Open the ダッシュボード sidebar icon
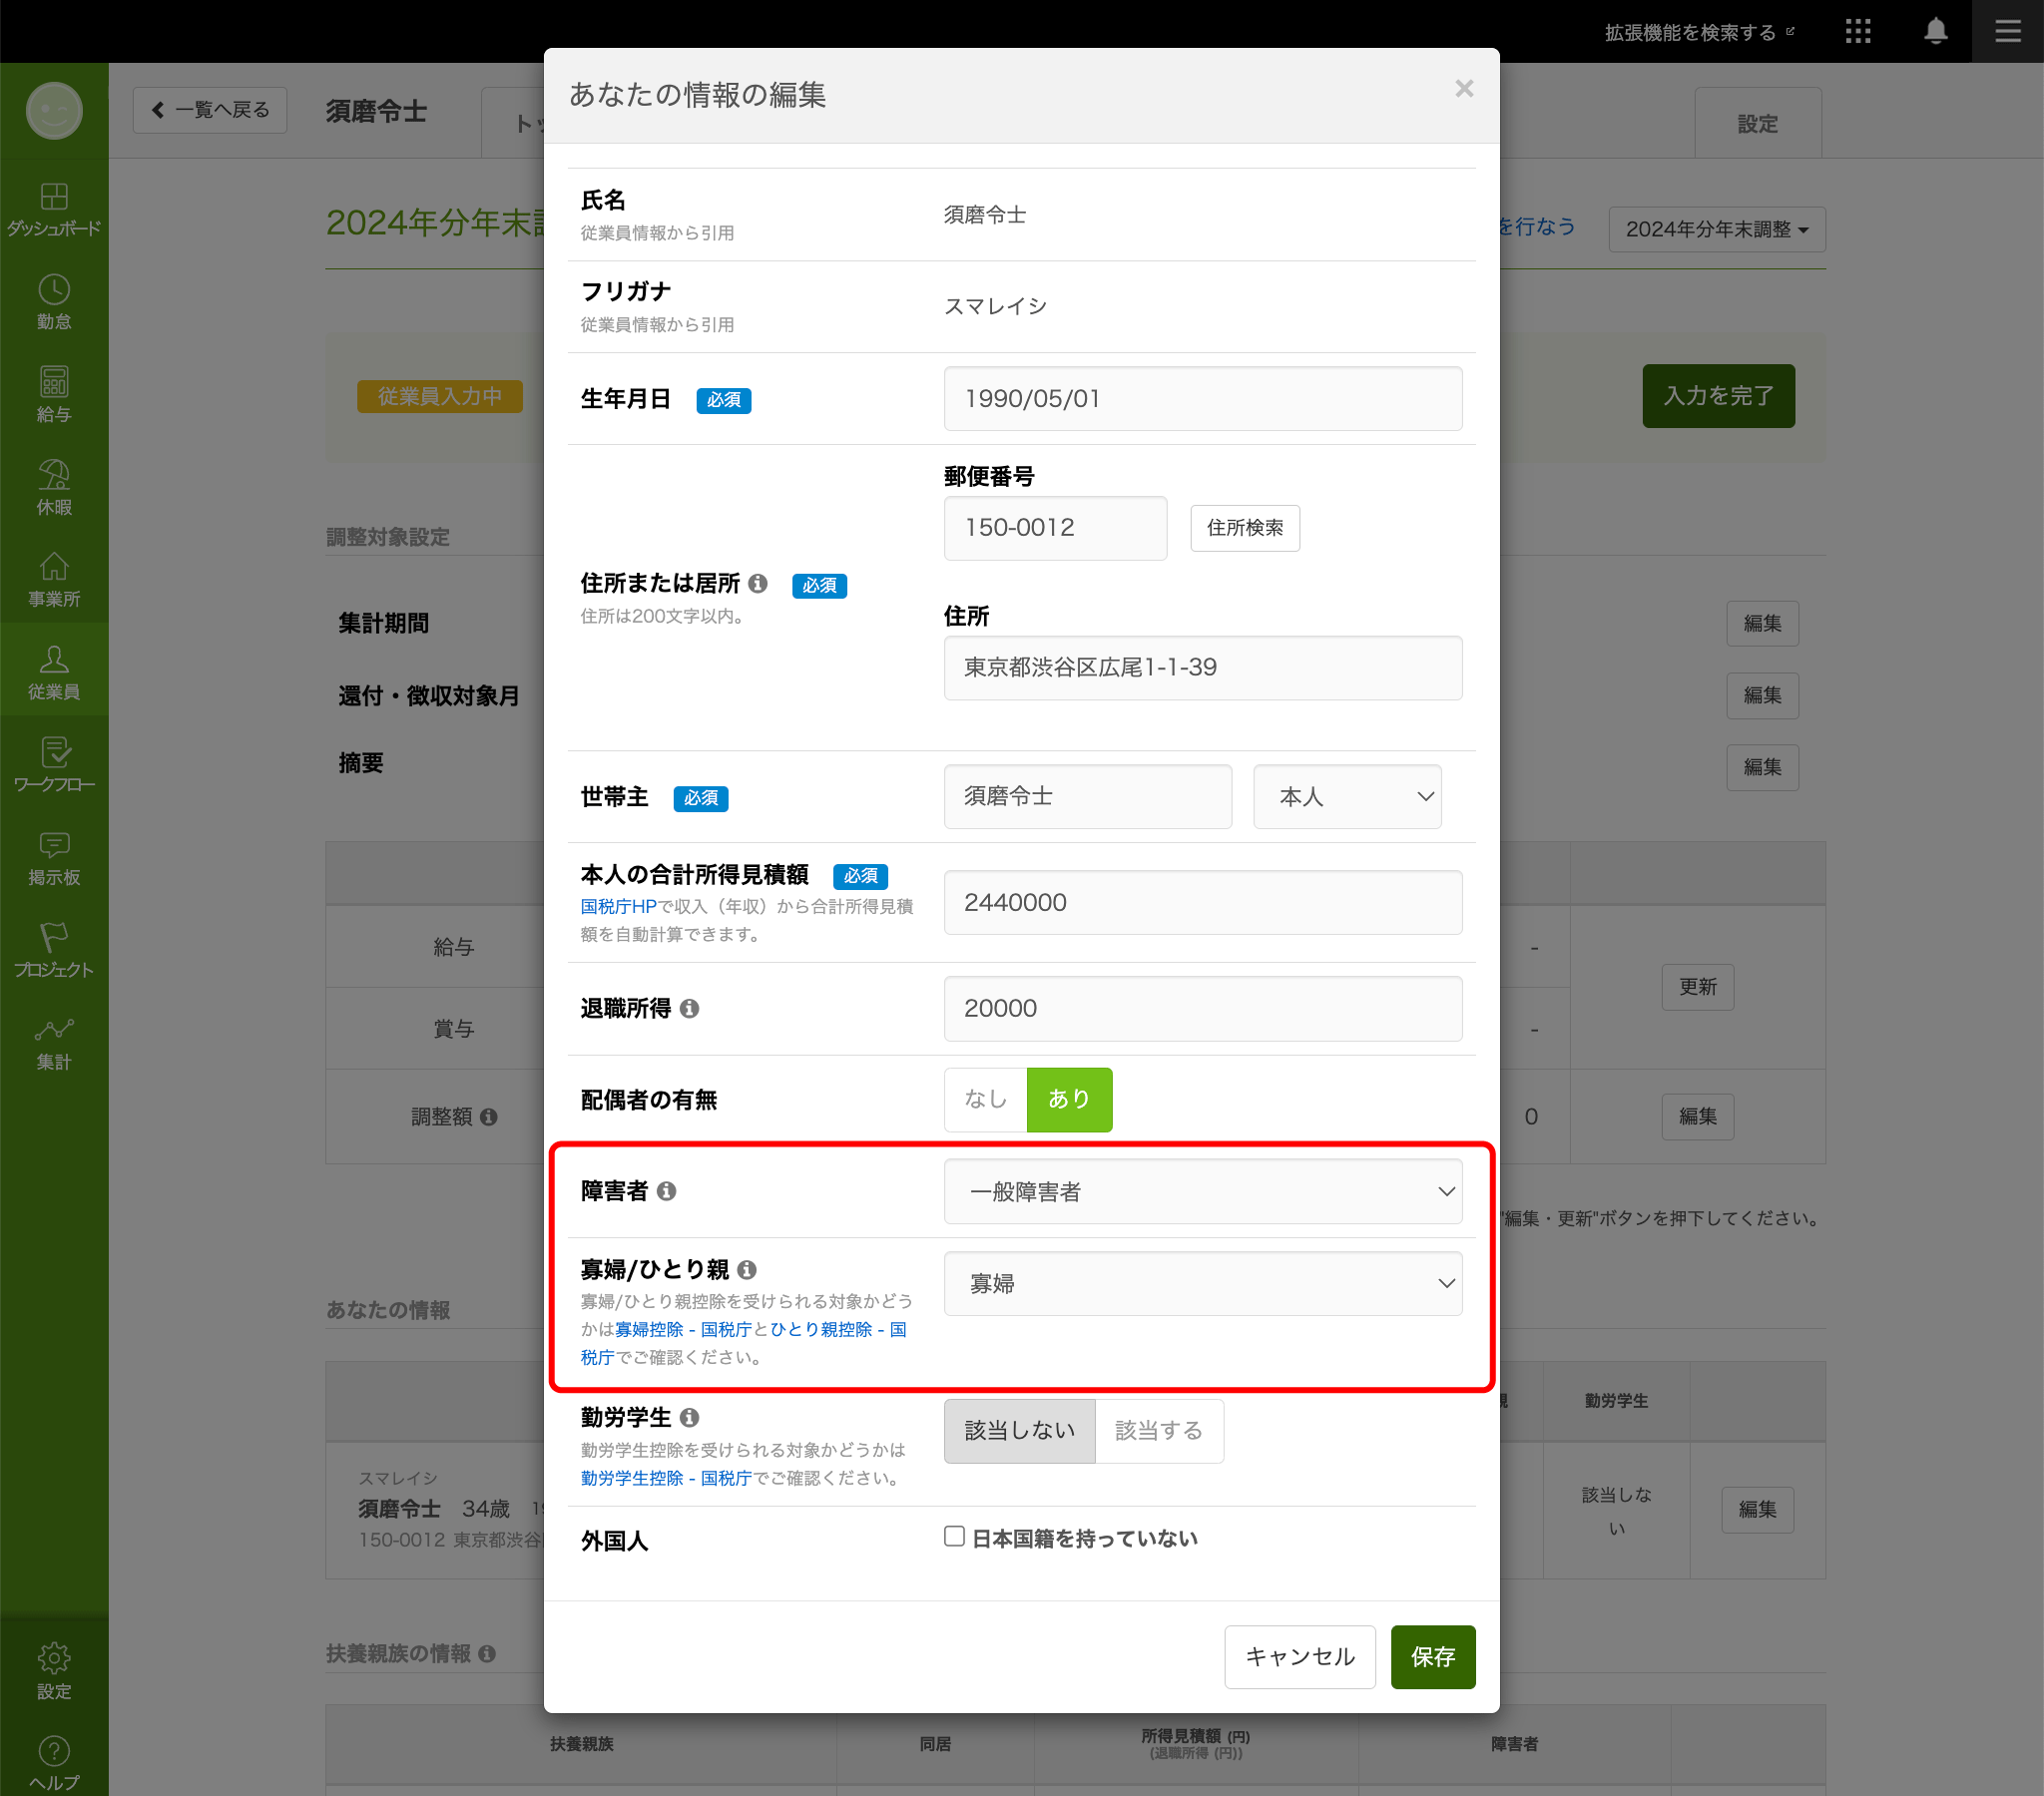Image resolution: width=2044 pixels, height=1796 pixels. (x=54, y=209)
